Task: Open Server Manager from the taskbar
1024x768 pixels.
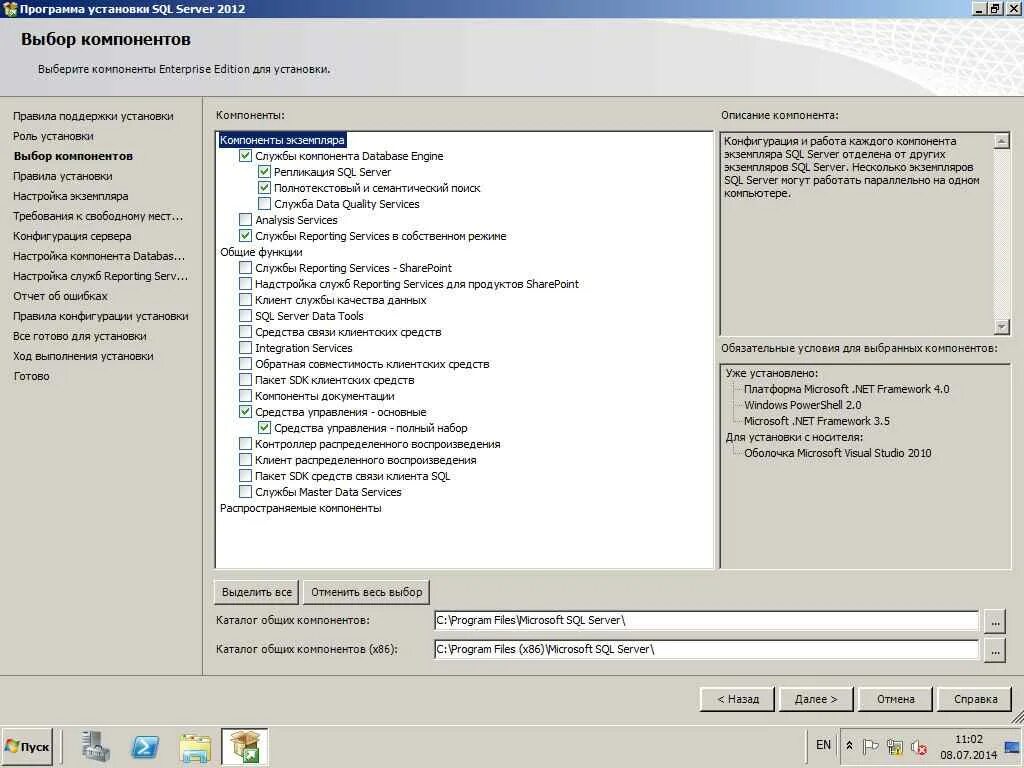Action: click(x=95, y=746)
